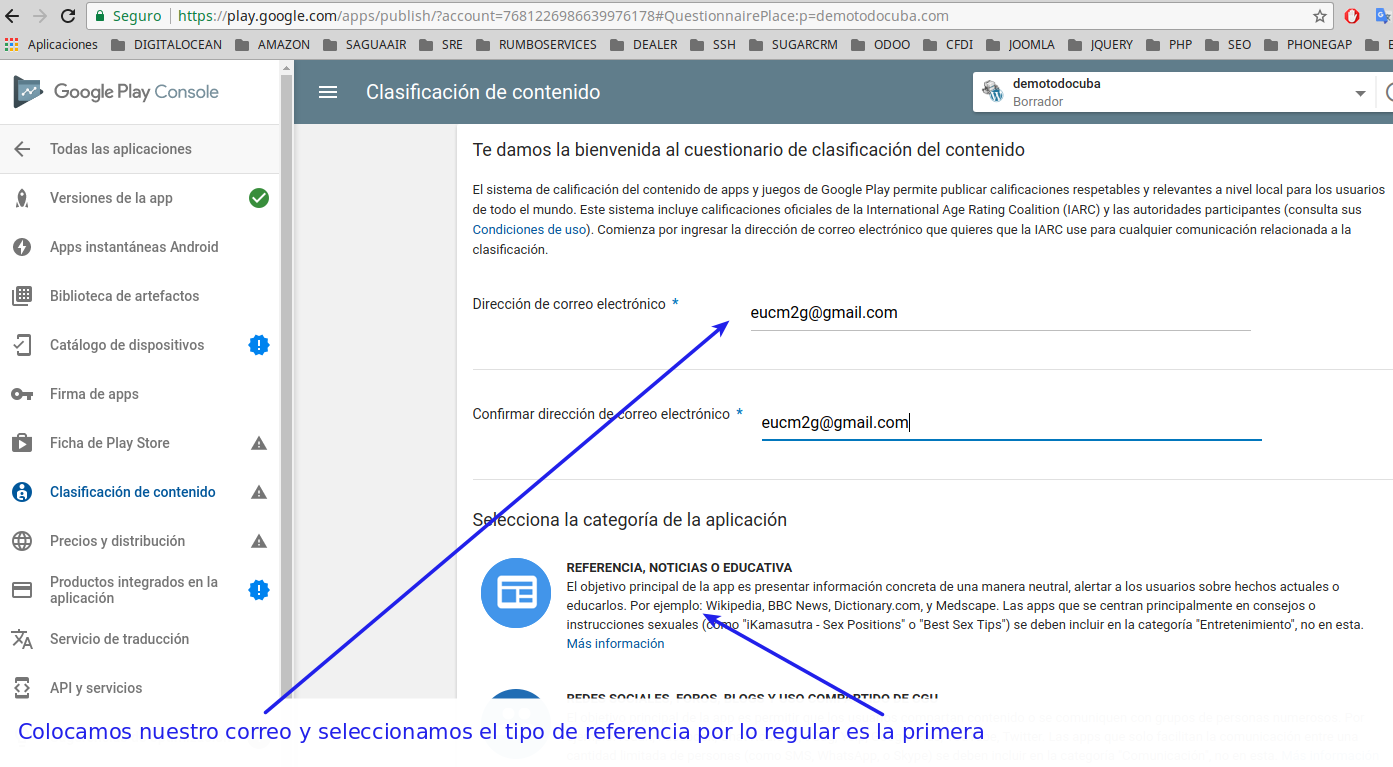Open the SSH bookmarks folder
This screenshot has height=767, width=1393.
[712, 45]
